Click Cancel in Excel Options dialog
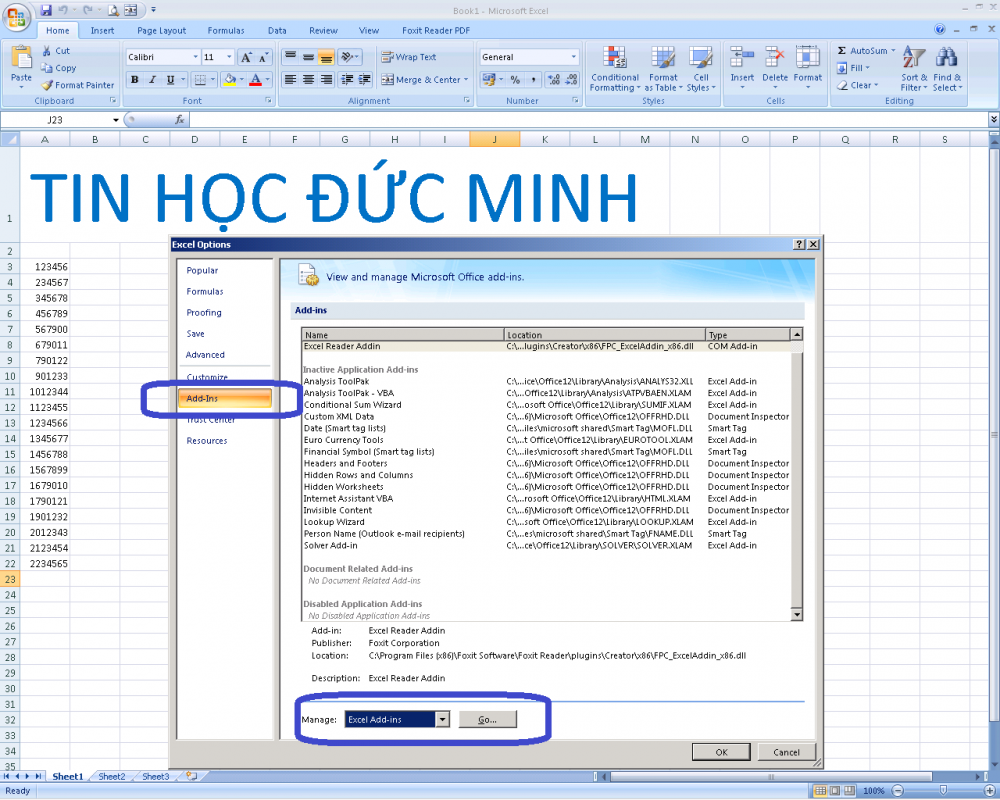 coord(786,752)
